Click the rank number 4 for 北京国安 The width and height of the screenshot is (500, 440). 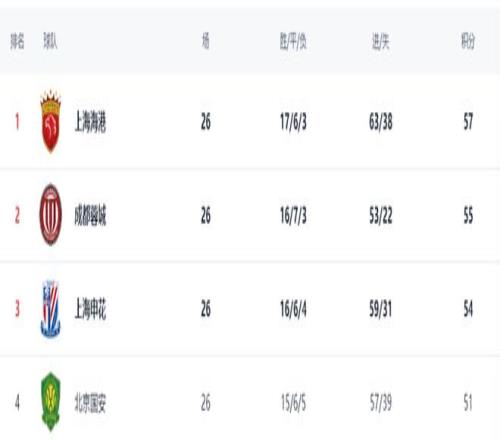click(x=17, y=403)
